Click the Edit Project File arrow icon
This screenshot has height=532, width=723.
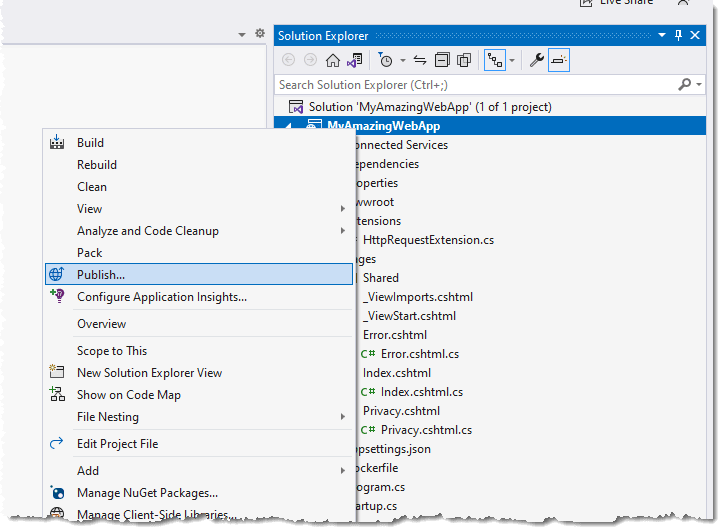tap(56, 443)
